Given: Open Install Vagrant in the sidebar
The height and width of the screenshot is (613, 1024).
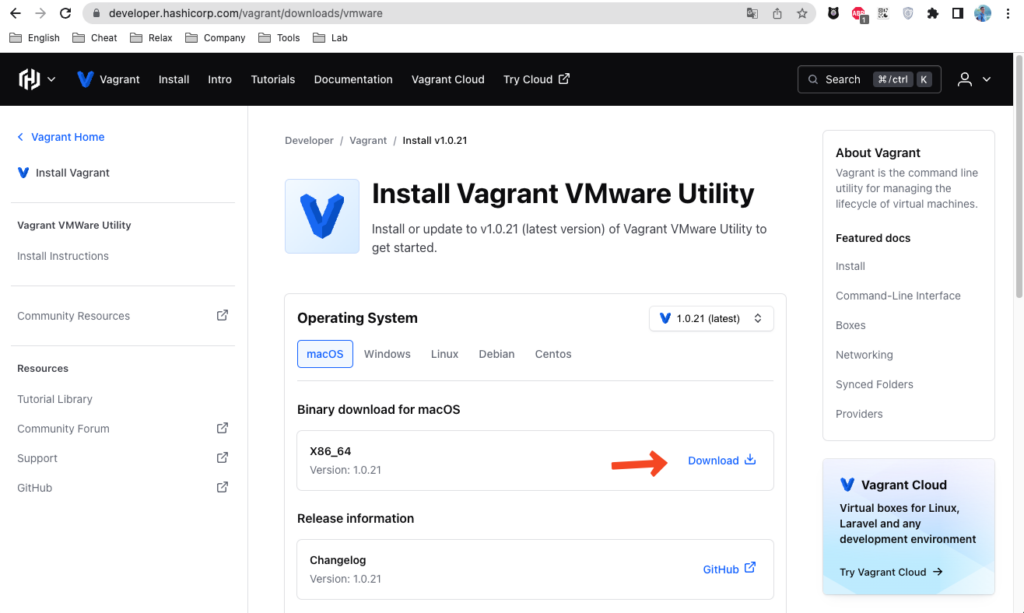Looking at the screenshot, I should tap(72, 172).
